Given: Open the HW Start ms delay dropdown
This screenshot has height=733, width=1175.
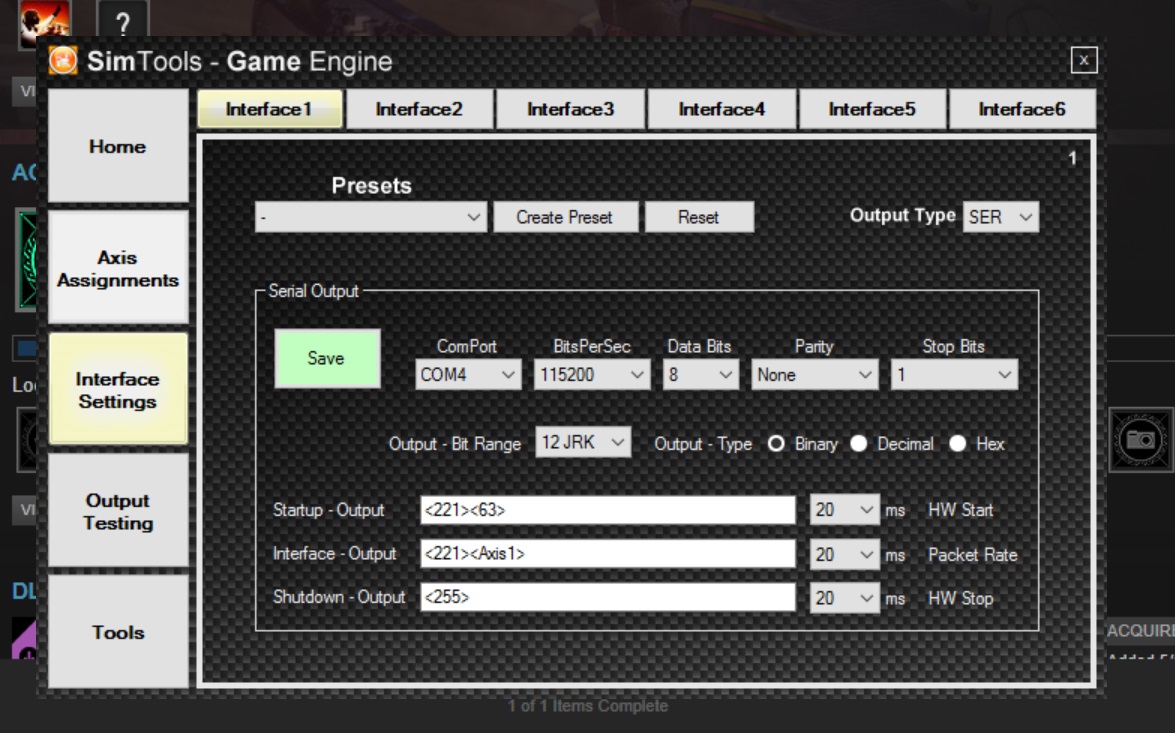Looking at the screenshot, I should 845,510.
